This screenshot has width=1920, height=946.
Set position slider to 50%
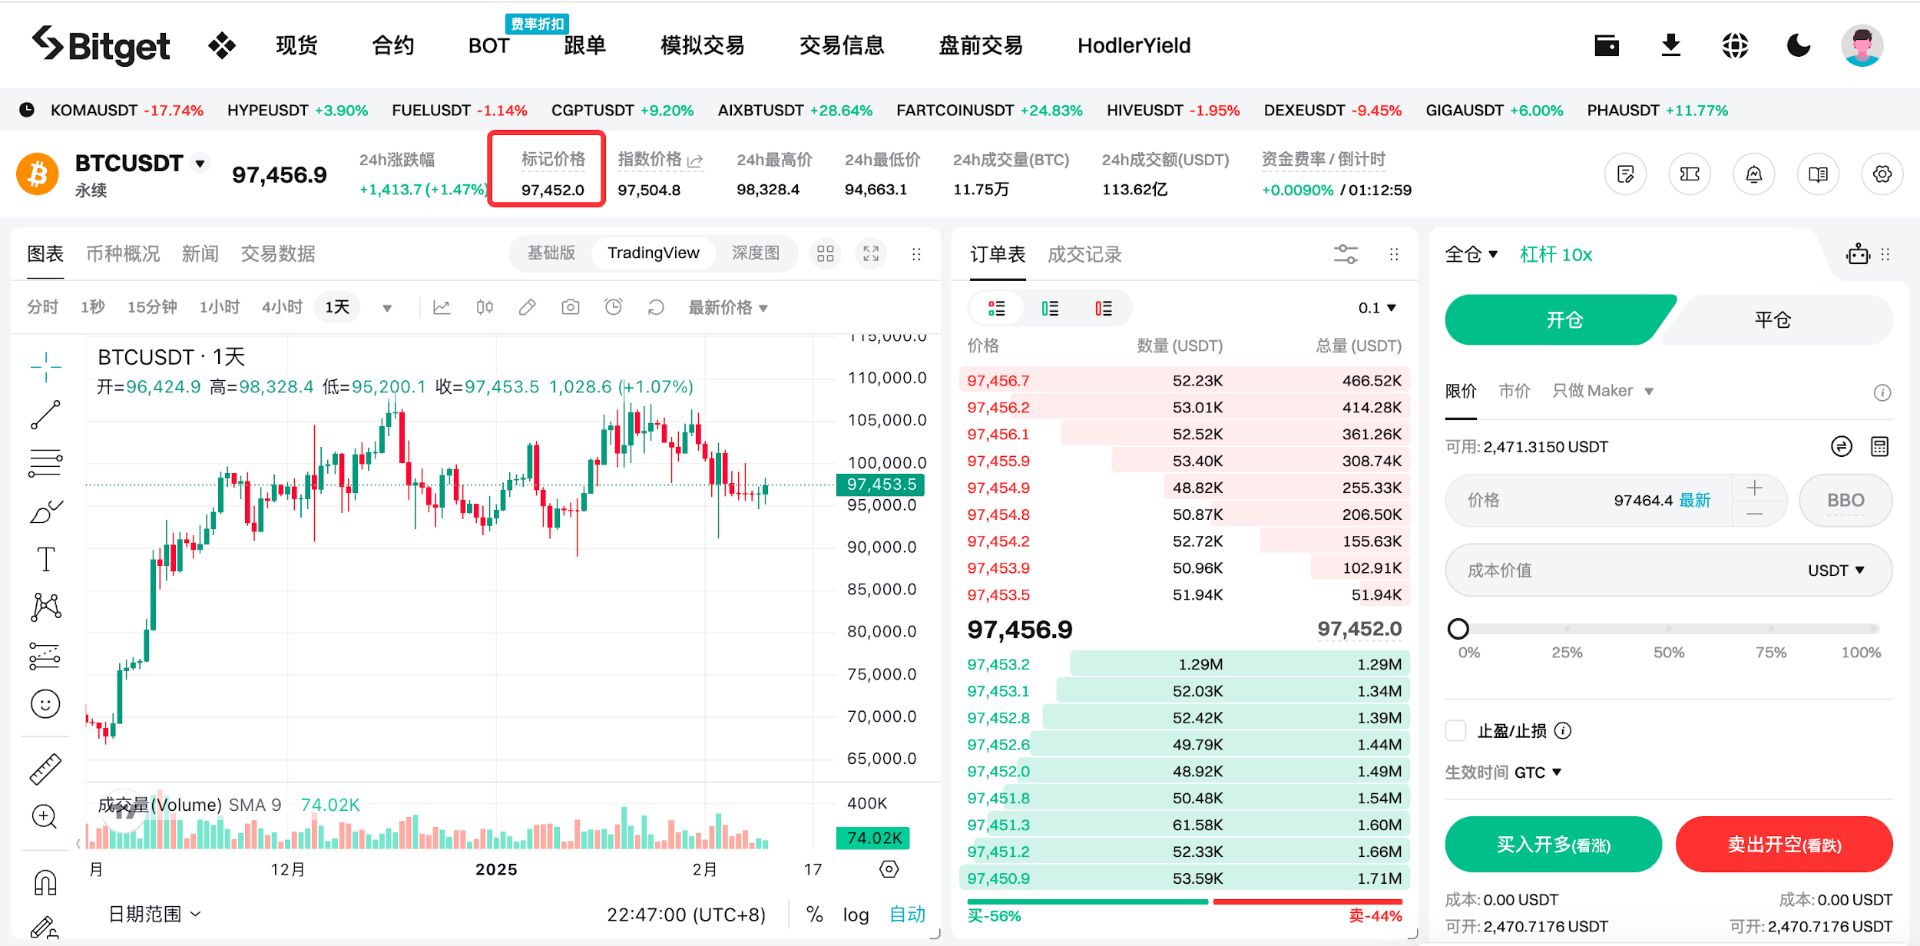(x=1668, y=629)
